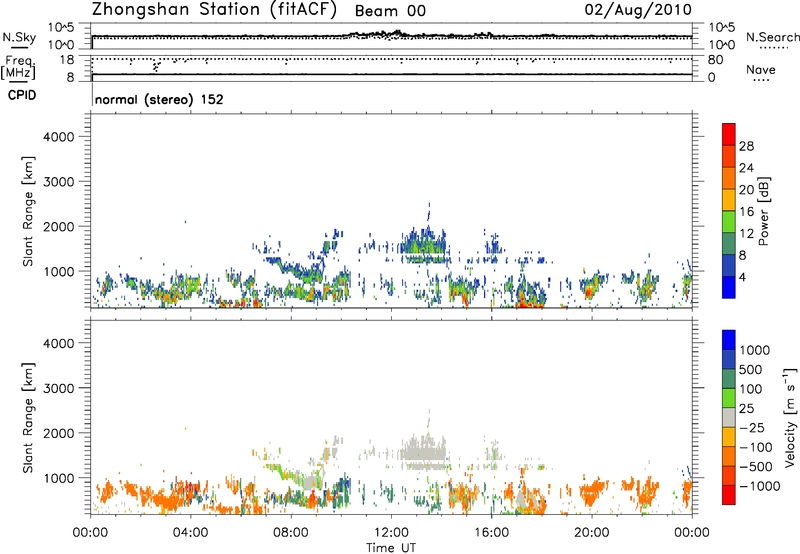Click the 'Zhongshan Station (fitACF)' plot title
The height and width of the screenshot is (554, 800).
[x=214, y=10]
